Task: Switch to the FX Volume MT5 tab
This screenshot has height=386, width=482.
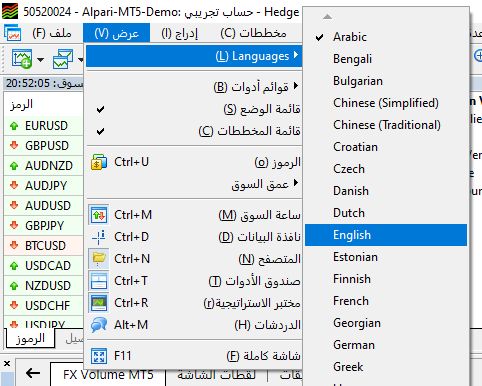Action: tap(108, 375)
